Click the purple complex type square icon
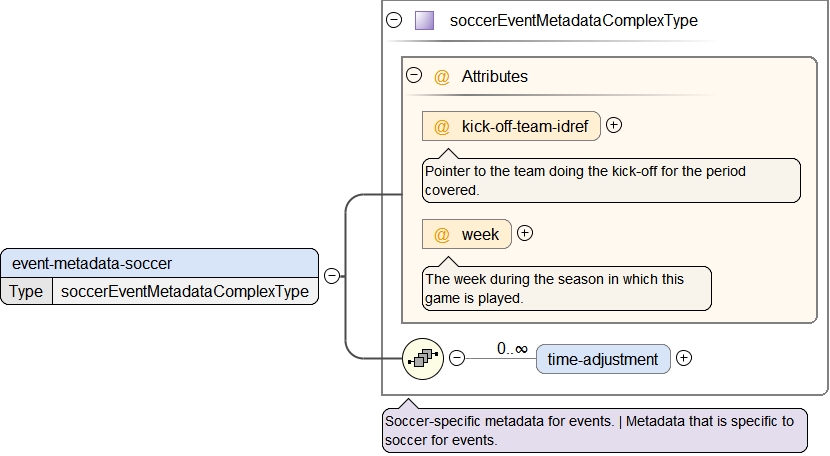This screenshot has height=456, width=830. pyautogui.click(x=424, y=20)
